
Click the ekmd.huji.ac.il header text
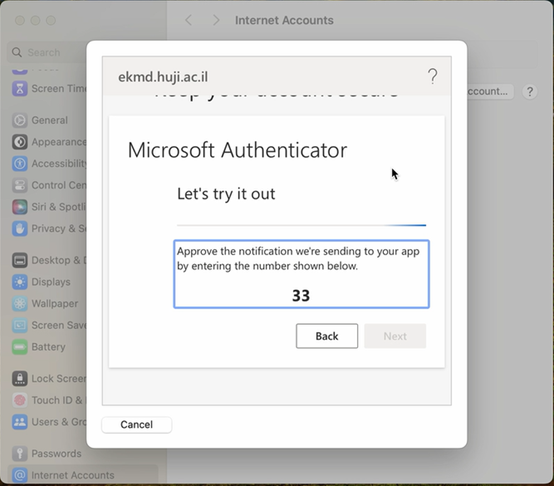coord(163,77)
